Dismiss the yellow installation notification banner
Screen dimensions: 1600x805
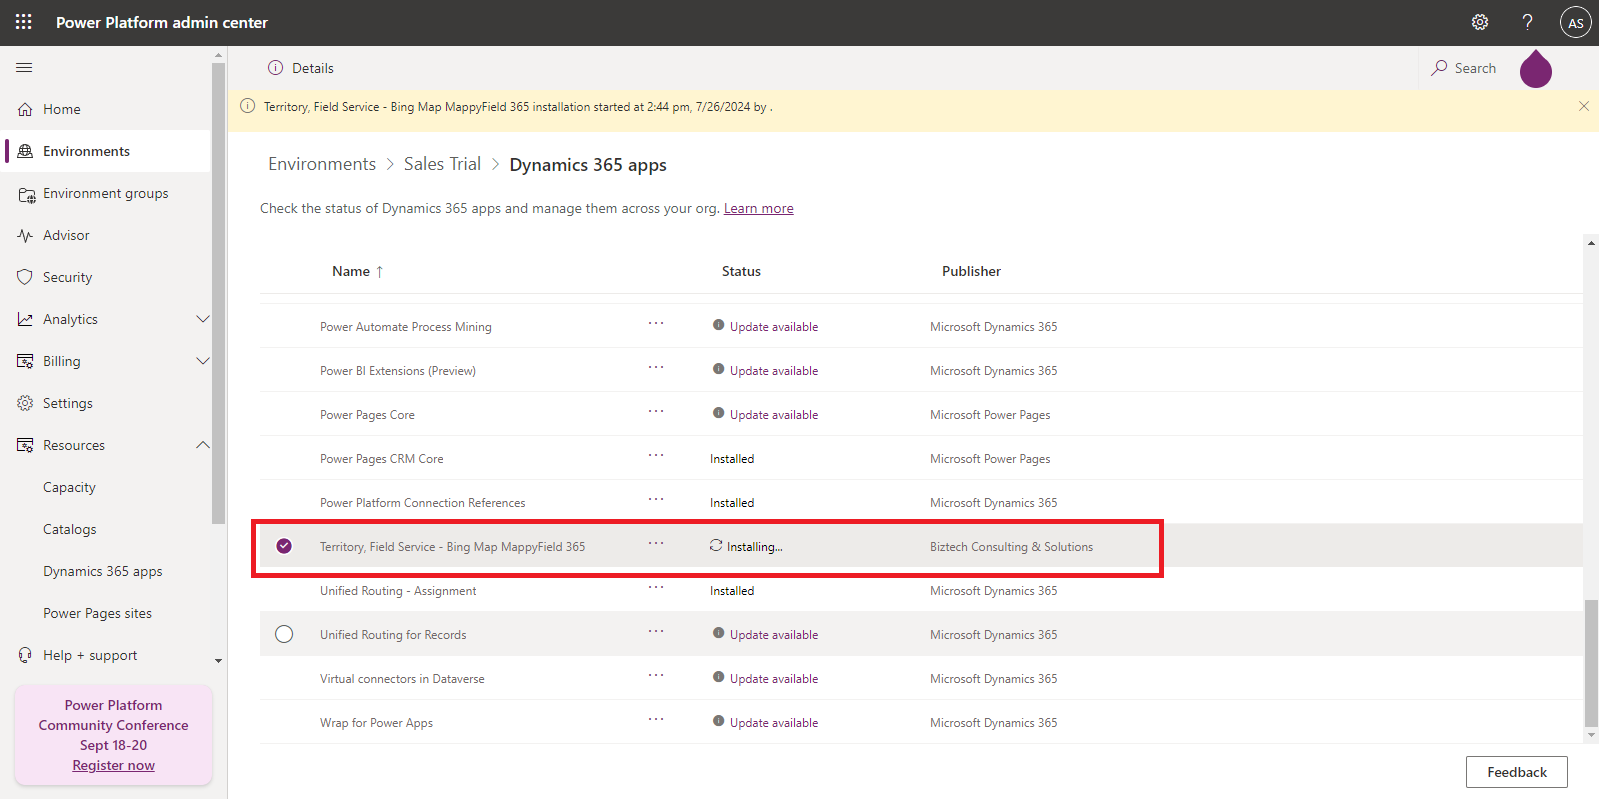pyautogui.click(x=1584, y=106)
